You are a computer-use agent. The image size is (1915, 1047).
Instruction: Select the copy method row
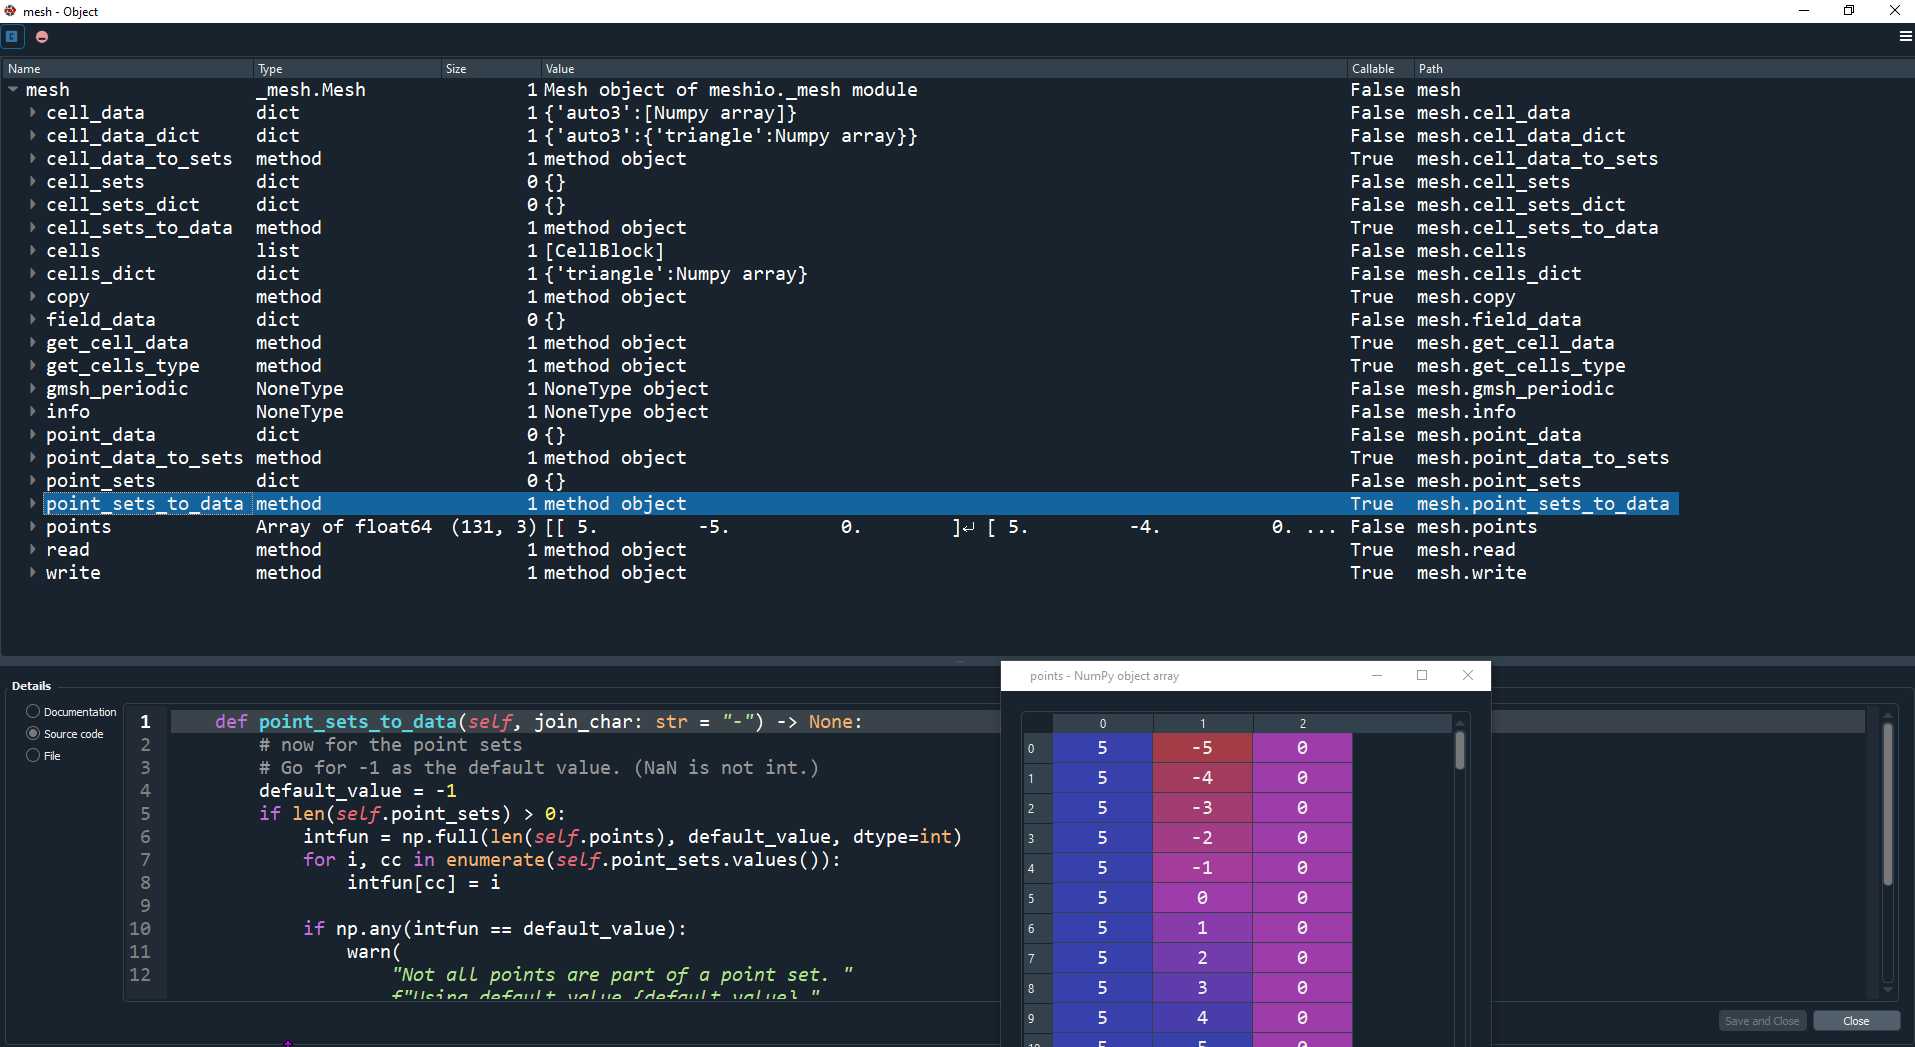click(840, 297)
